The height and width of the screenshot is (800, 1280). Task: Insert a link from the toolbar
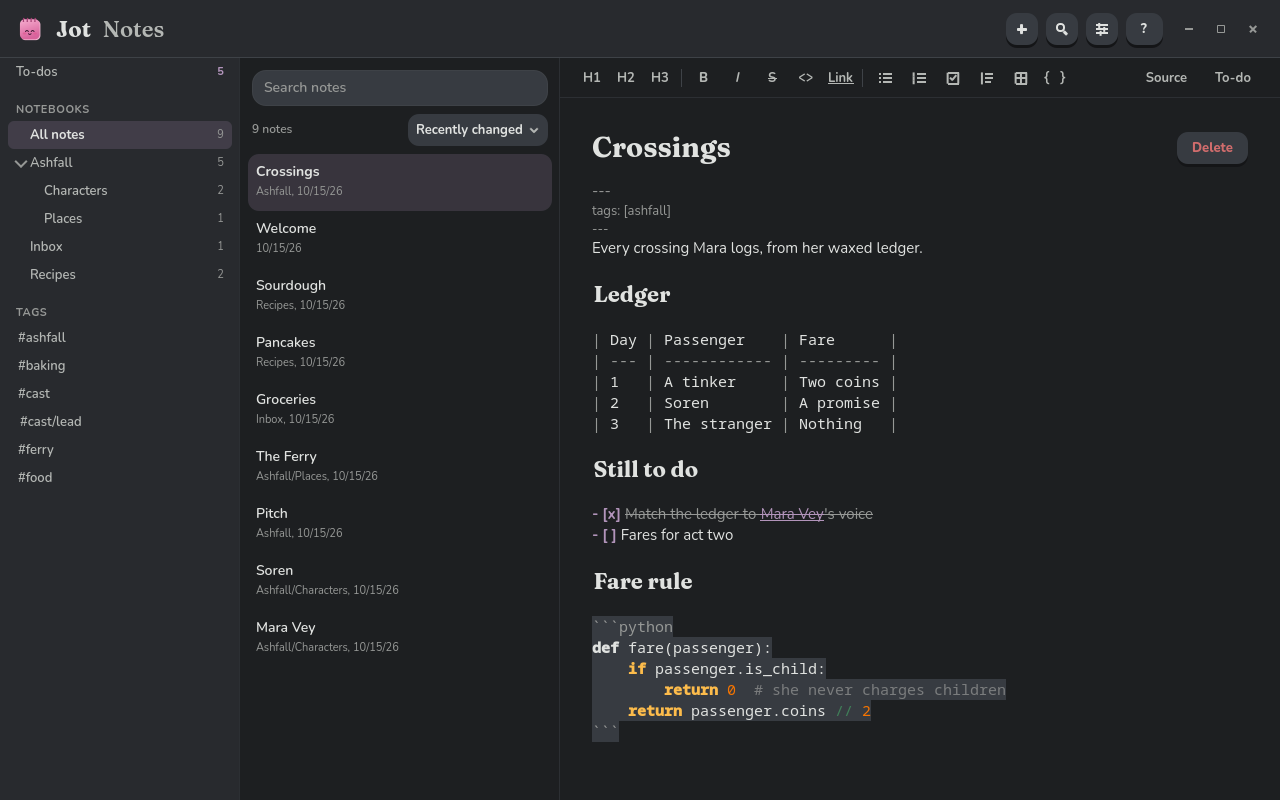click(x=841, y=78)
